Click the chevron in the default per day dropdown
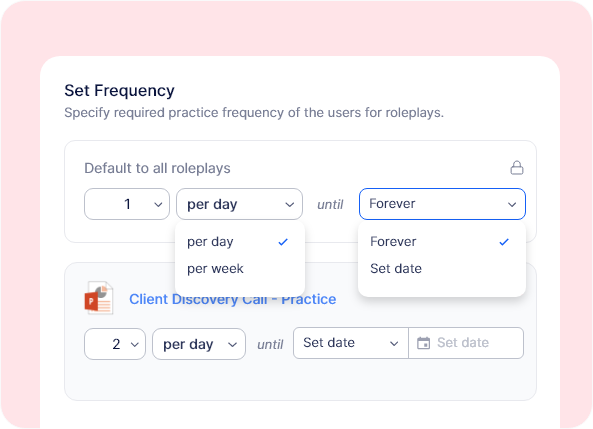The height and width of the screenshot is (429, 593). 290,205
